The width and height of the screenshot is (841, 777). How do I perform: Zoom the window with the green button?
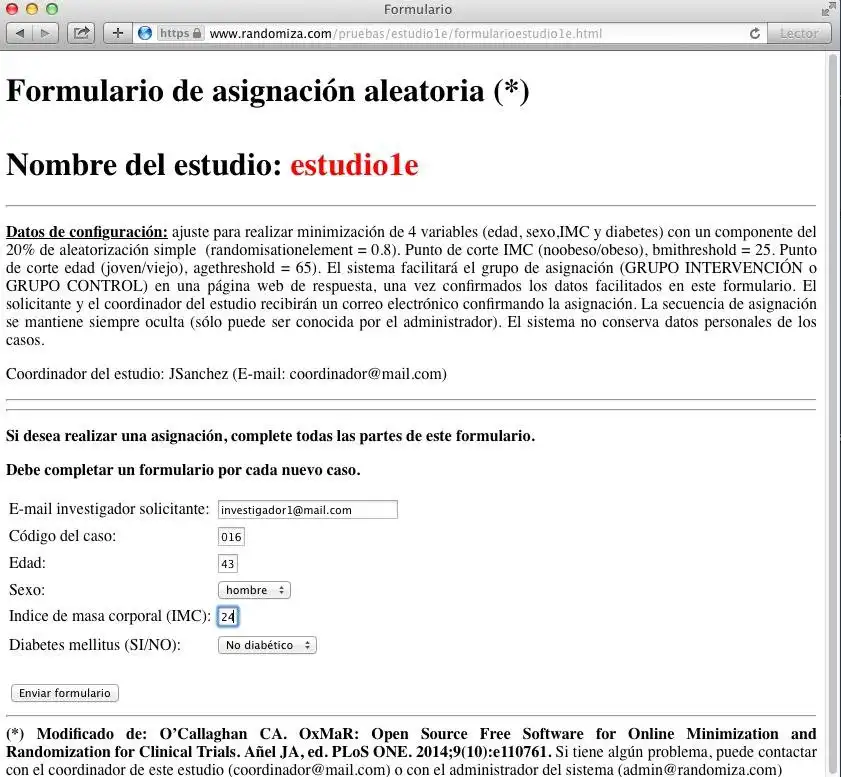pos(51,9)
